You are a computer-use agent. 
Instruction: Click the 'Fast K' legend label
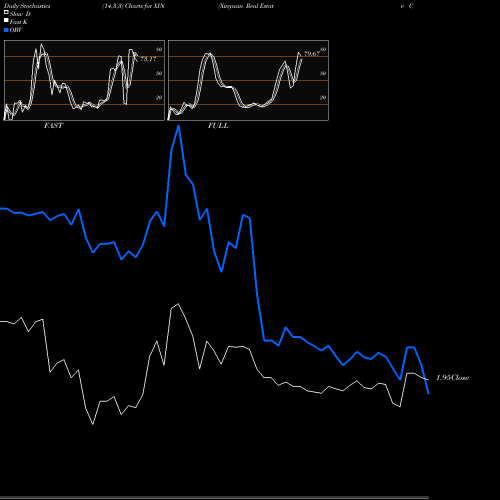[19, 22]
